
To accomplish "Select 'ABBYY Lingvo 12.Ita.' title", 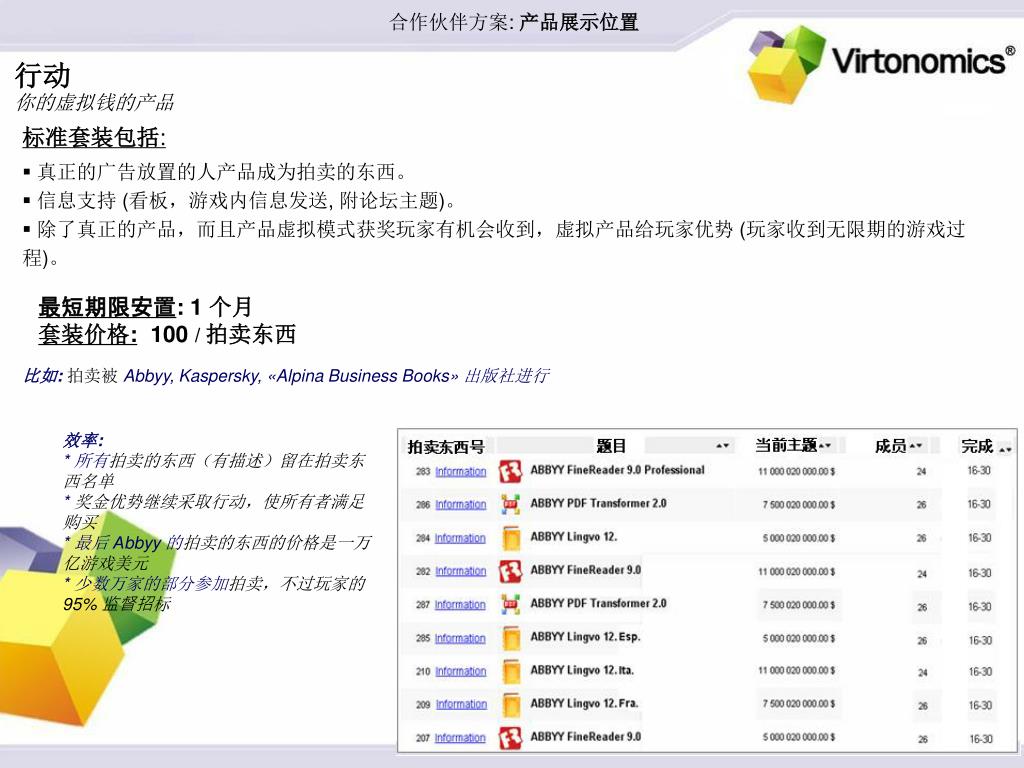I will click(582, 670).
